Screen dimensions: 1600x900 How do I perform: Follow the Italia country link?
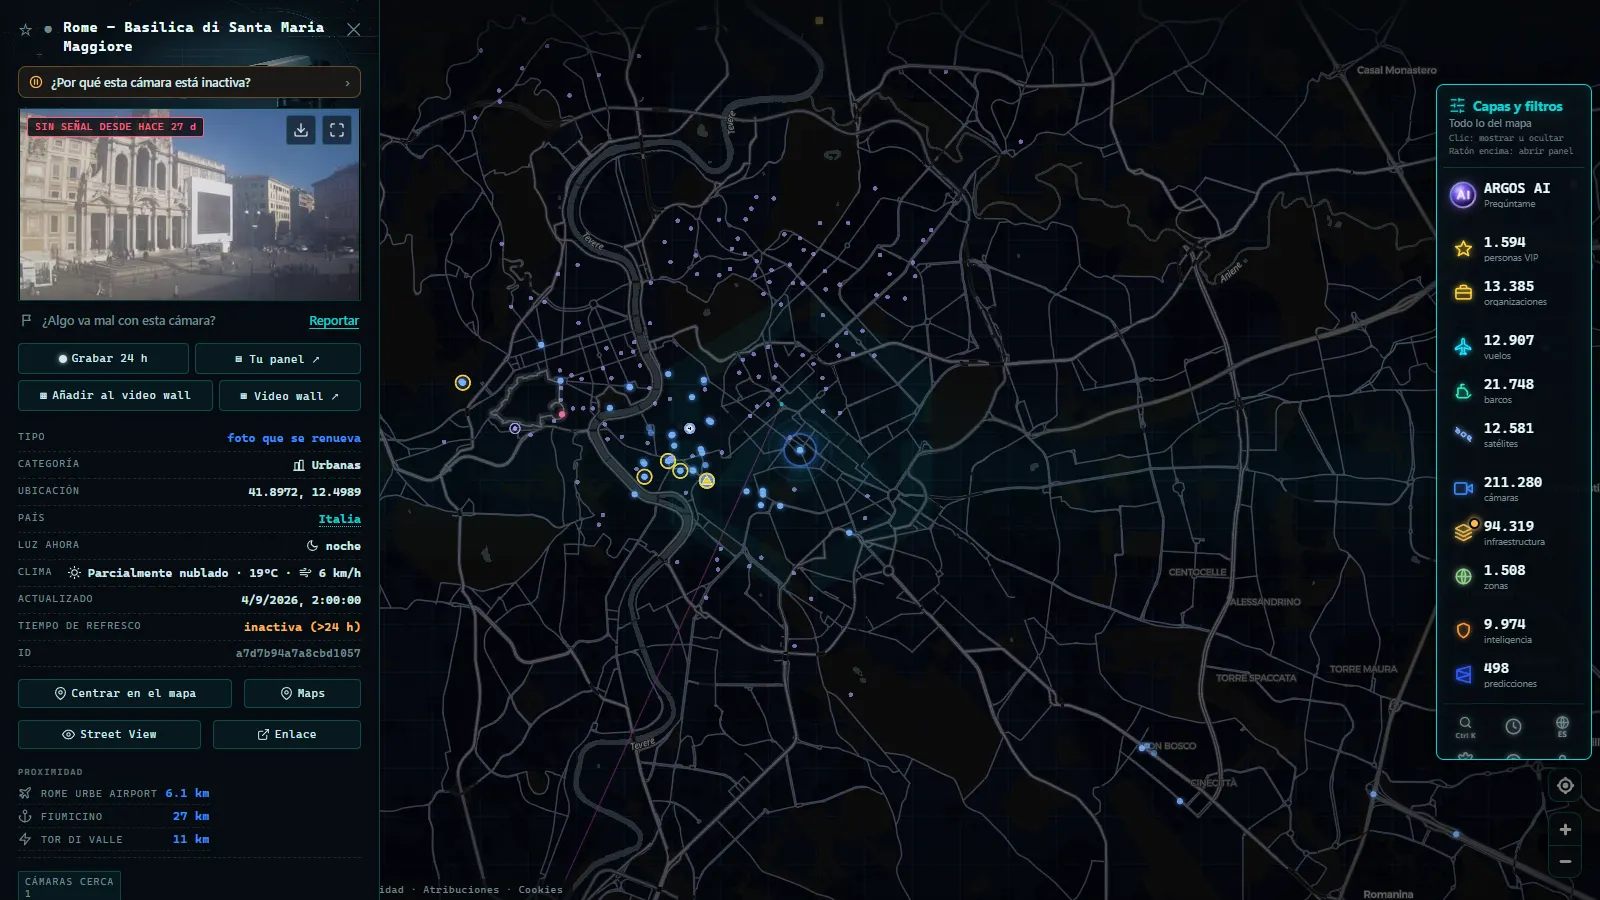[x=339, y=519]
